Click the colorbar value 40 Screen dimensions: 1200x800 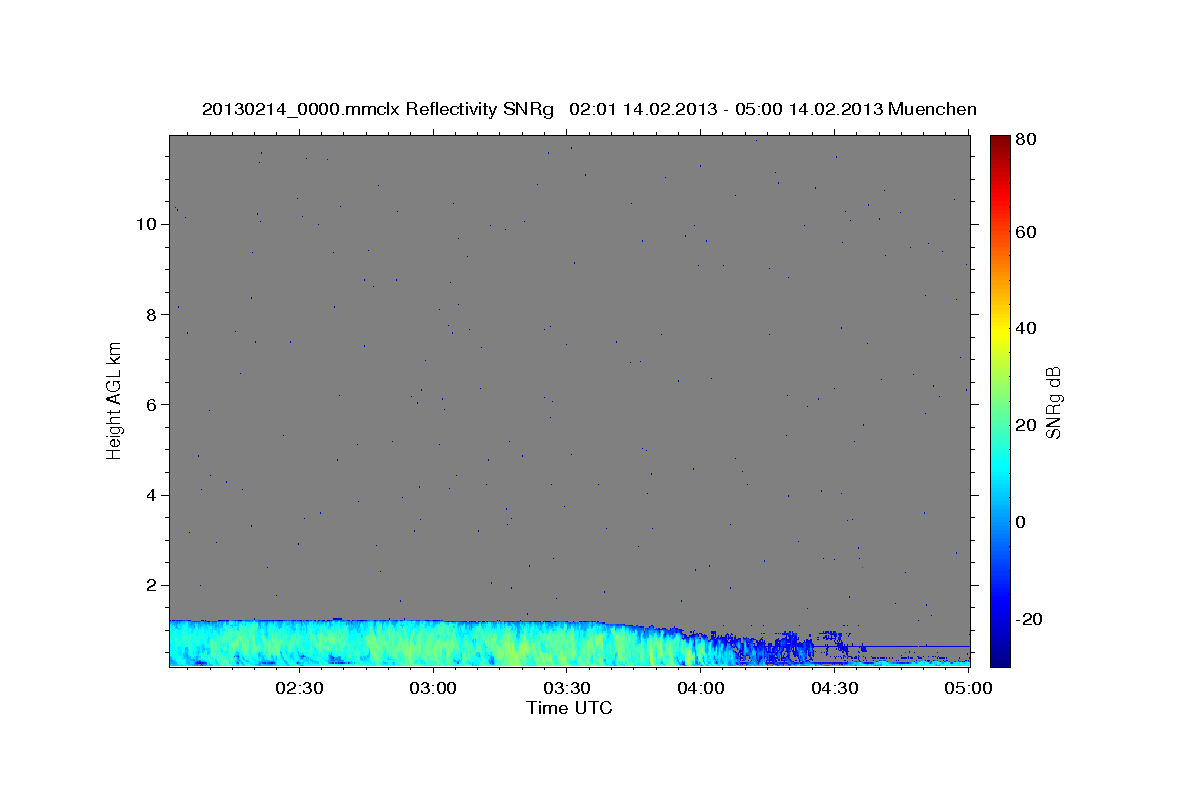click(1028, 328)
